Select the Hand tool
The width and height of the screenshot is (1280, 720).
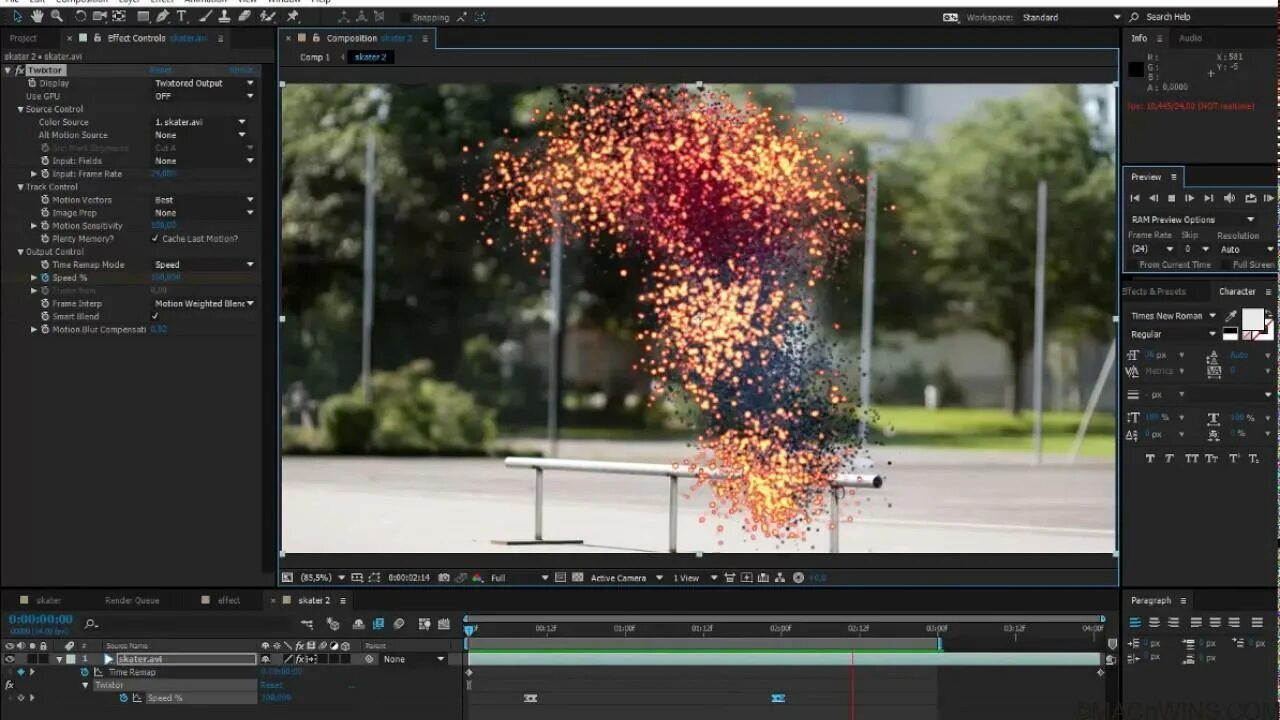(37, 16)
